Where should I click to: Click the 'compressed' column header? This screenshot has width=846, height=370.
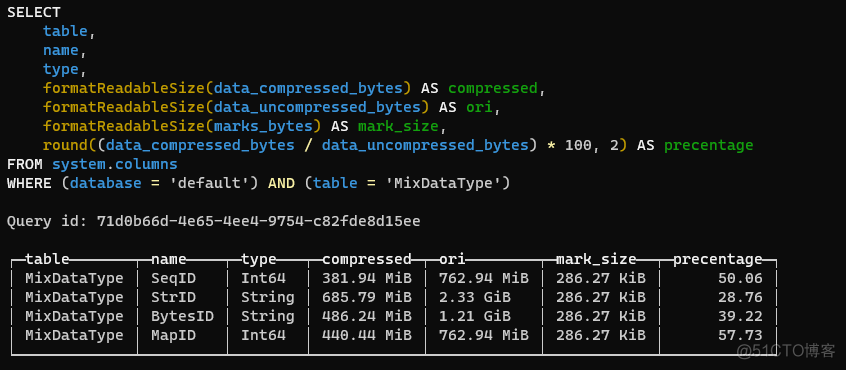coord(367,259)
